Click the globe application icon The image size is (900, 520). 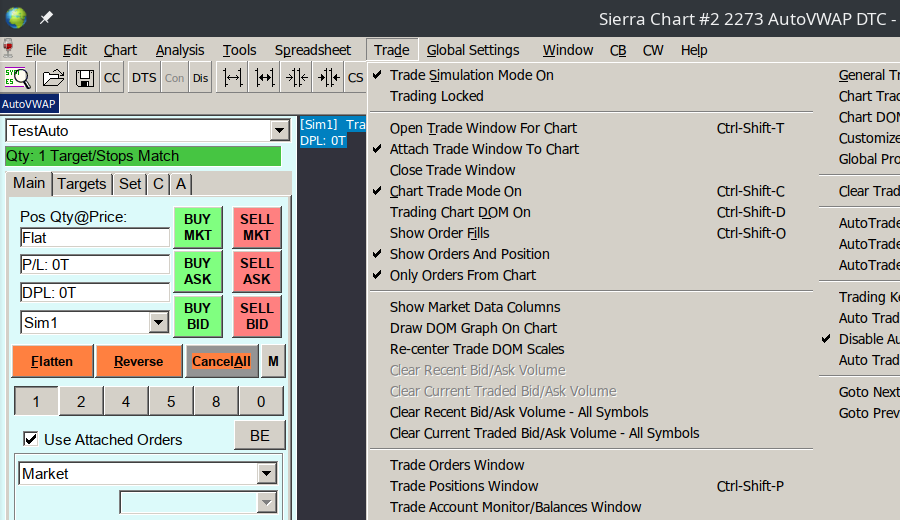pyautogui.click(x=16, y=18)
